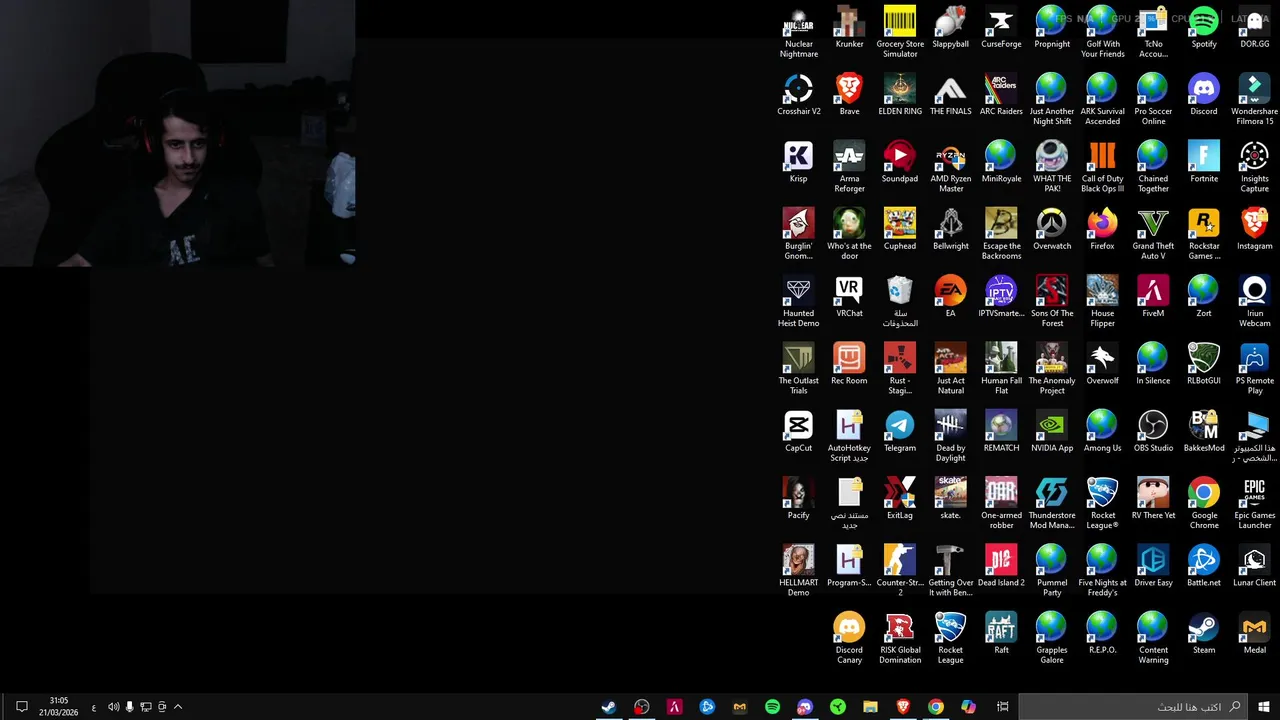Select the Lunar Client desktop icon
Viewport: 1280px width, 720px height.
1254,564
